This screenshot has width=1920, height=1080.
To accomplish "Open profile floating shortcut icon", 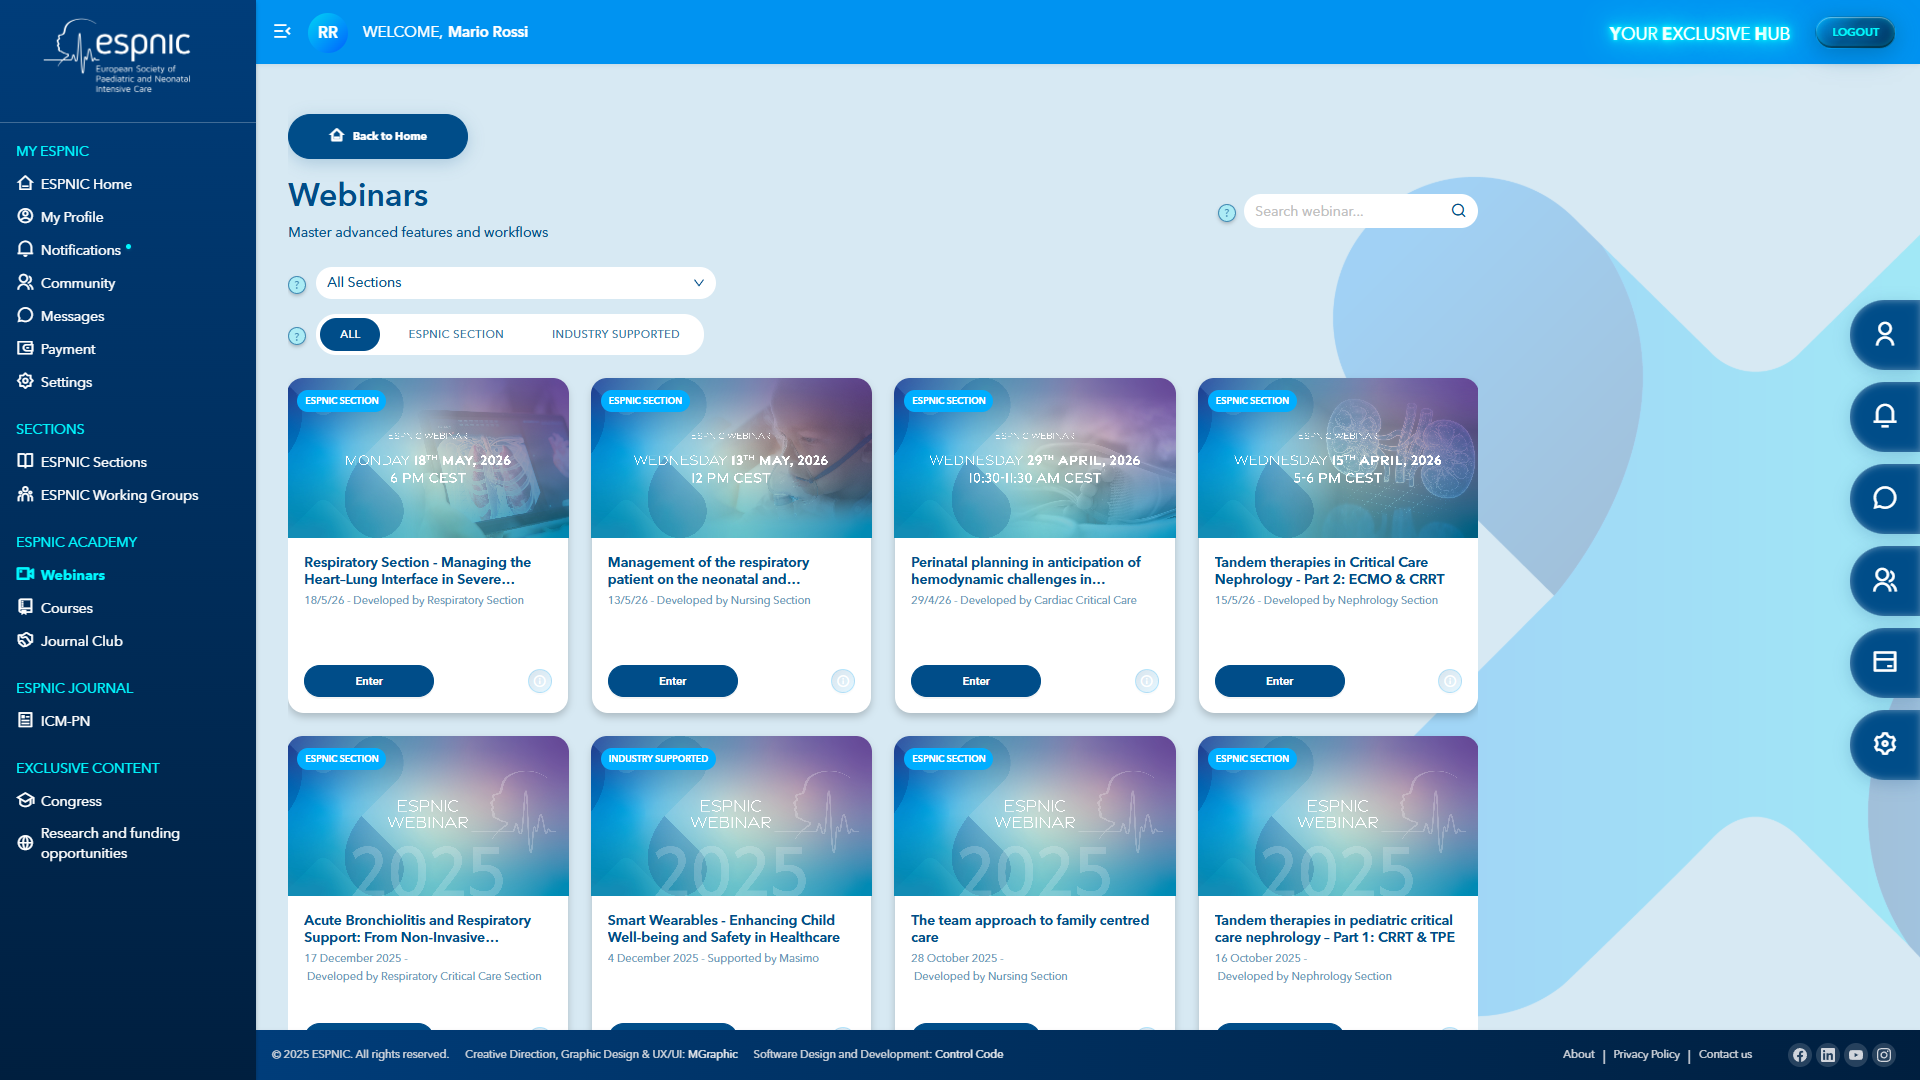I will click(1885, 334).
